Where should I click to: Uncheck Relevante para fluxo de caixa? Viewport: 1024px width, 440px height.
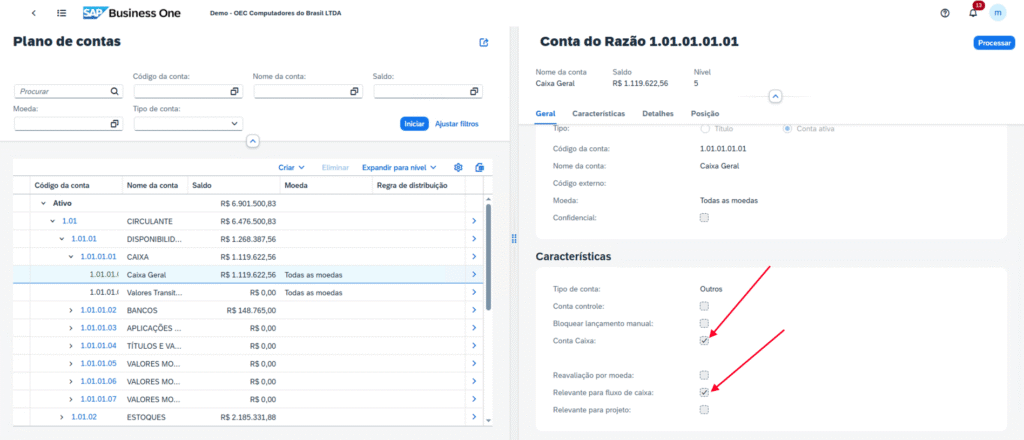point(704,392)
